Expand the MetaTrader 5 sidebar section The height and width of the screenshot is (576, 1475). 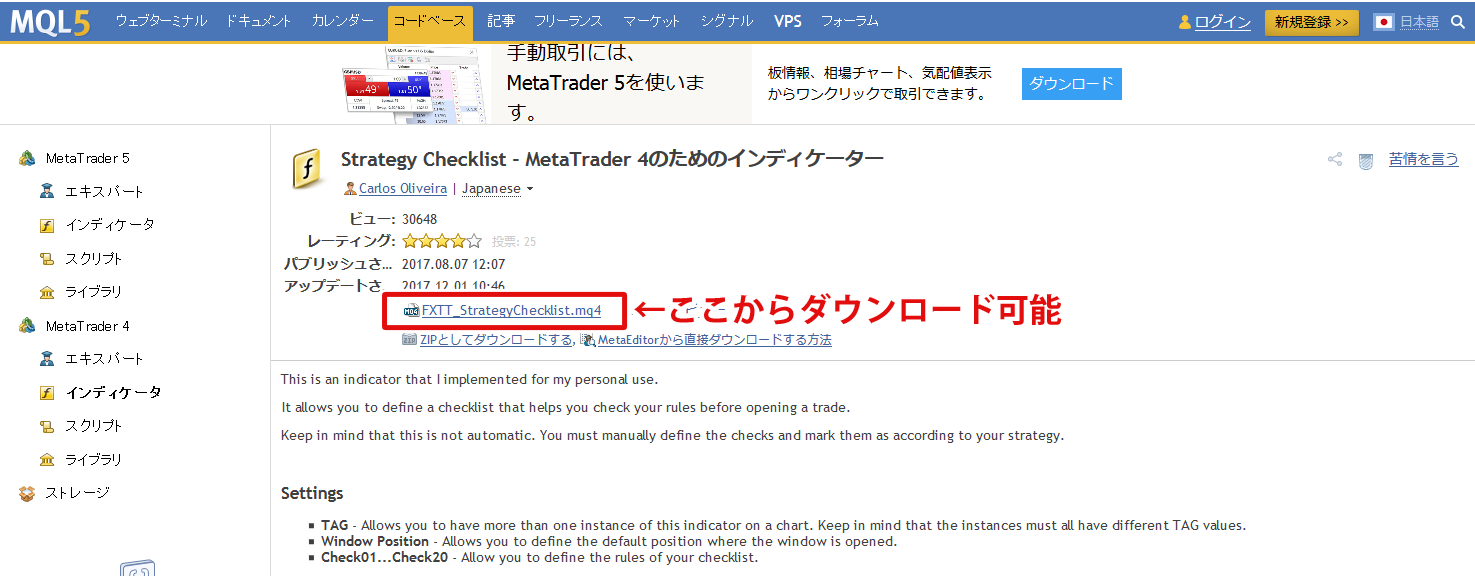click(x=87, y=158)
